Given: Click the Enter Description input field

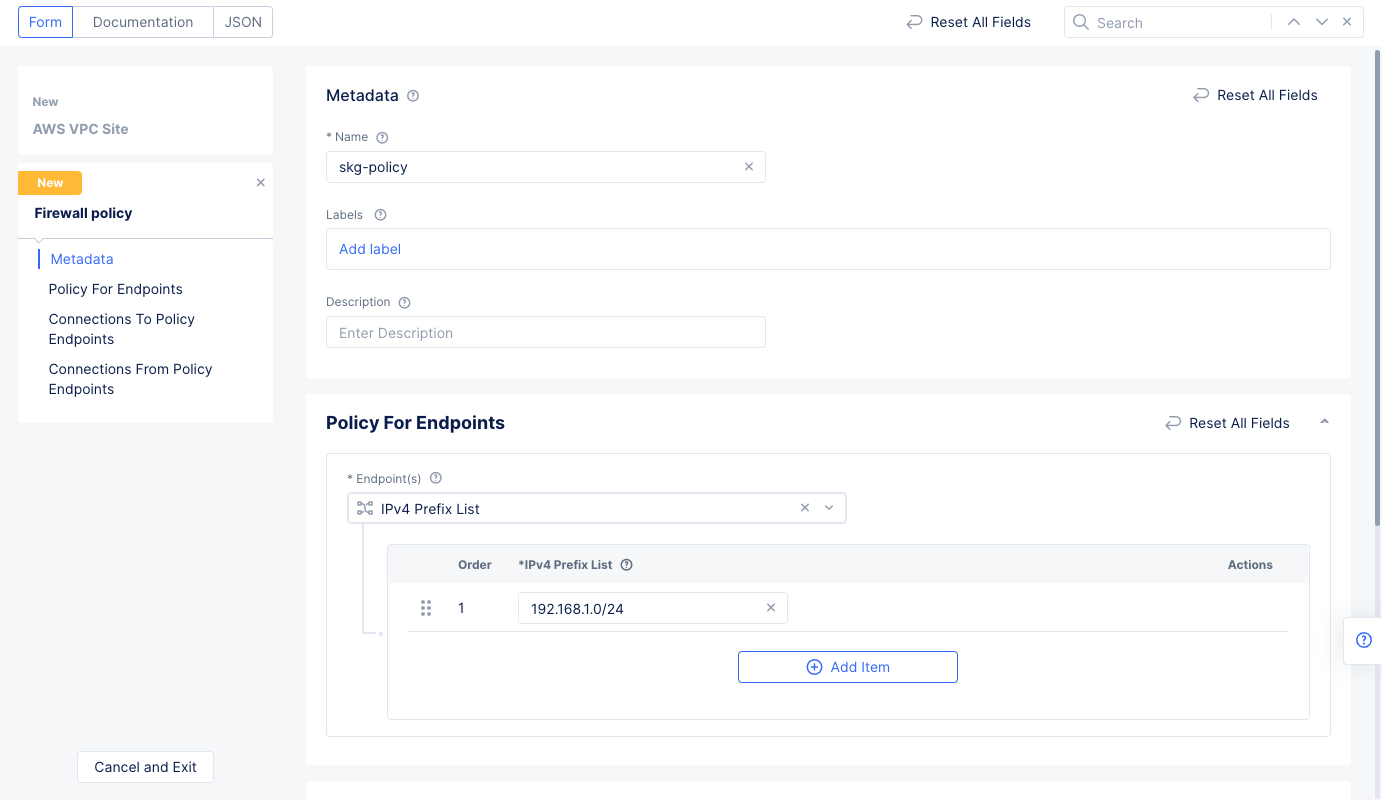Looking at the screenshot, I should (x=545, y=333).
